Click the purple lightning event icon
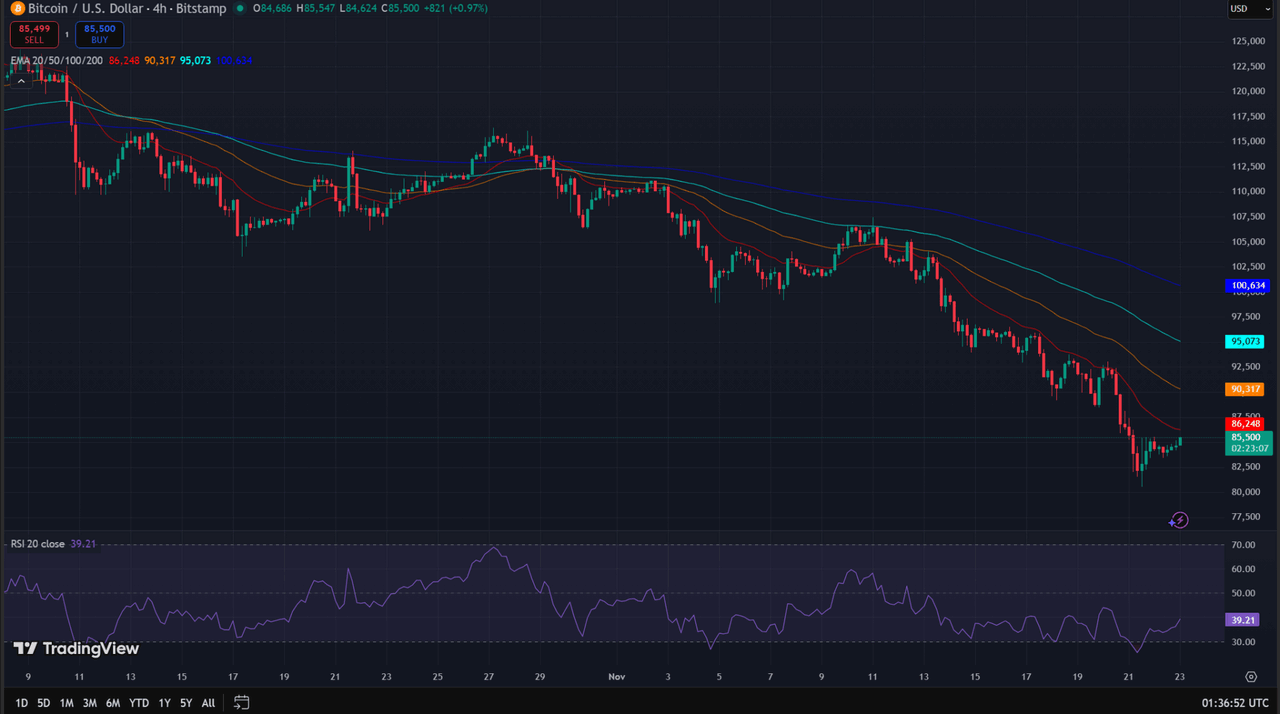 [x=1179, y=520]
